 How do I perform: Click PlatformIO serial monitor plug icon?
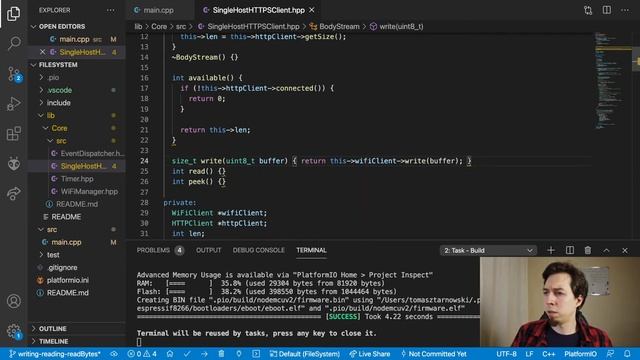pyautogui.click(x=239, y=354)
